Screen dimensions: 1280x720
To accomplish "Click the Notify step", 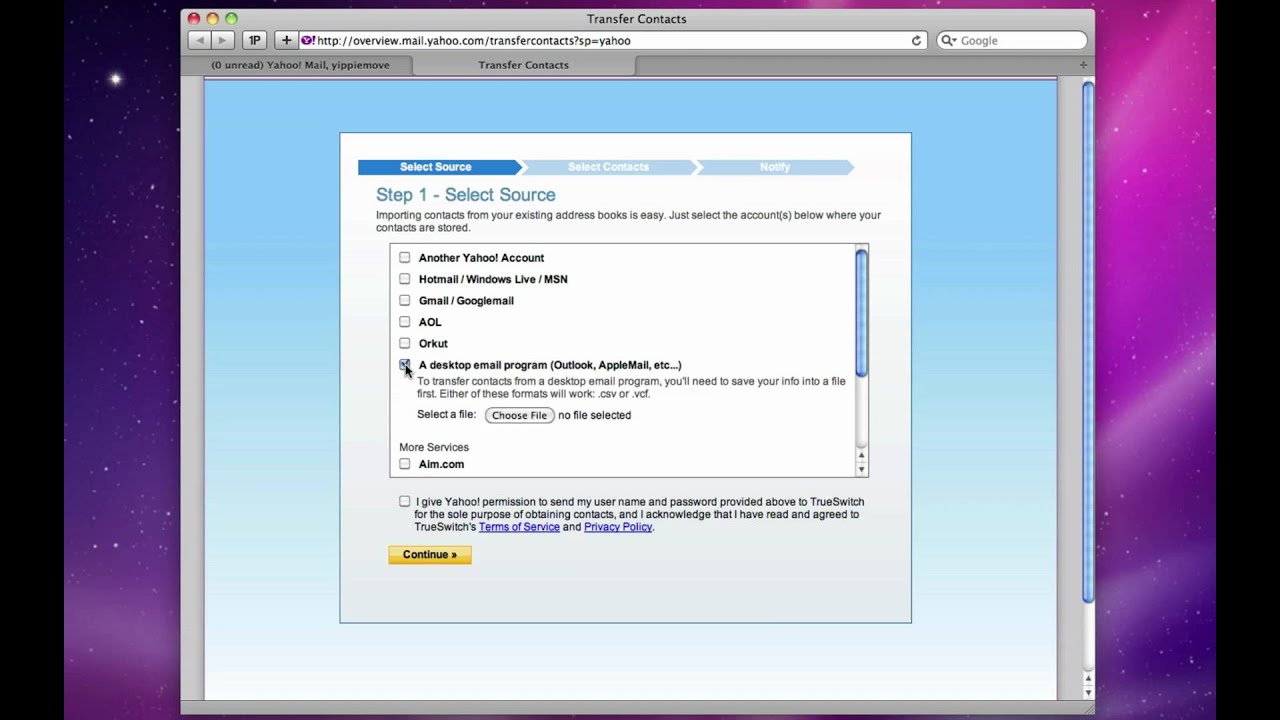I will (x=775, y=167).
